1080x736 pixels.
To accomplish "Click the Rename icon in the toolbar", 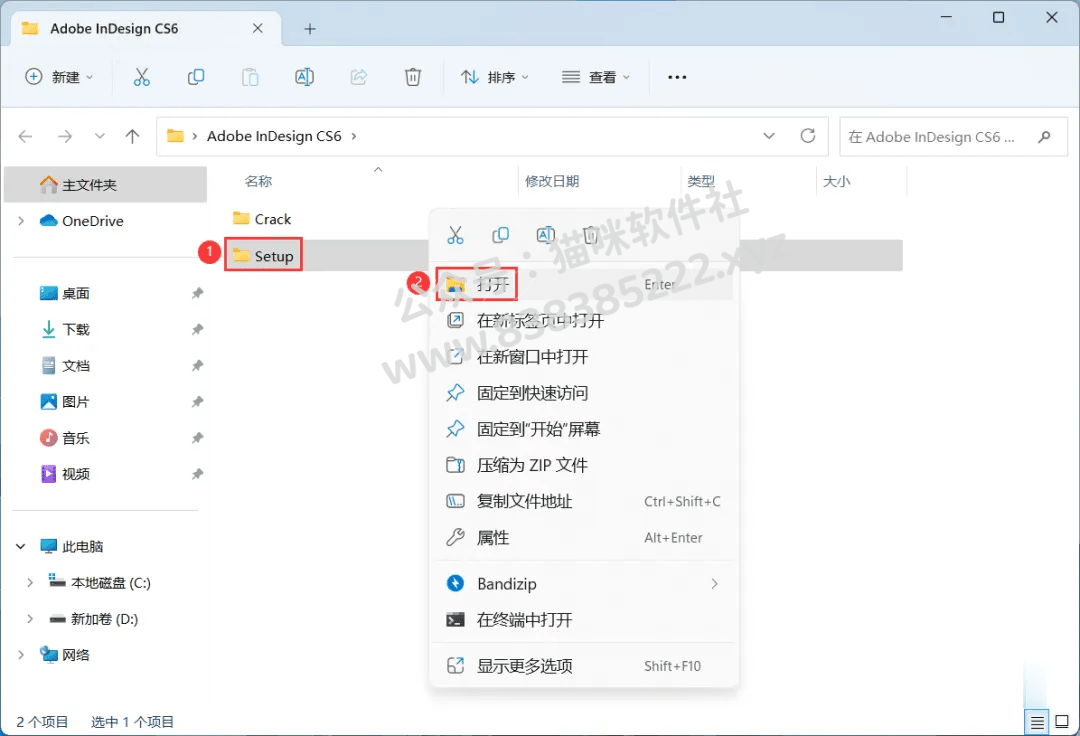I will click(x=304, y=77).
